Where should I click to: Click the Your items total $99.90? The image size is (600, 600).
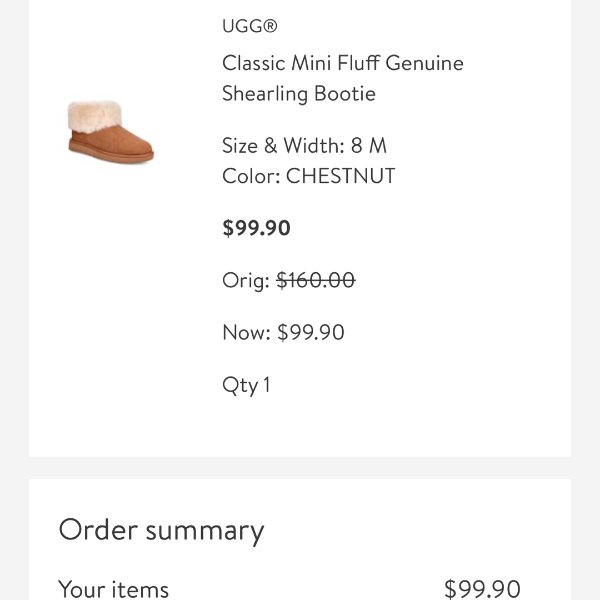coord(482,589)
